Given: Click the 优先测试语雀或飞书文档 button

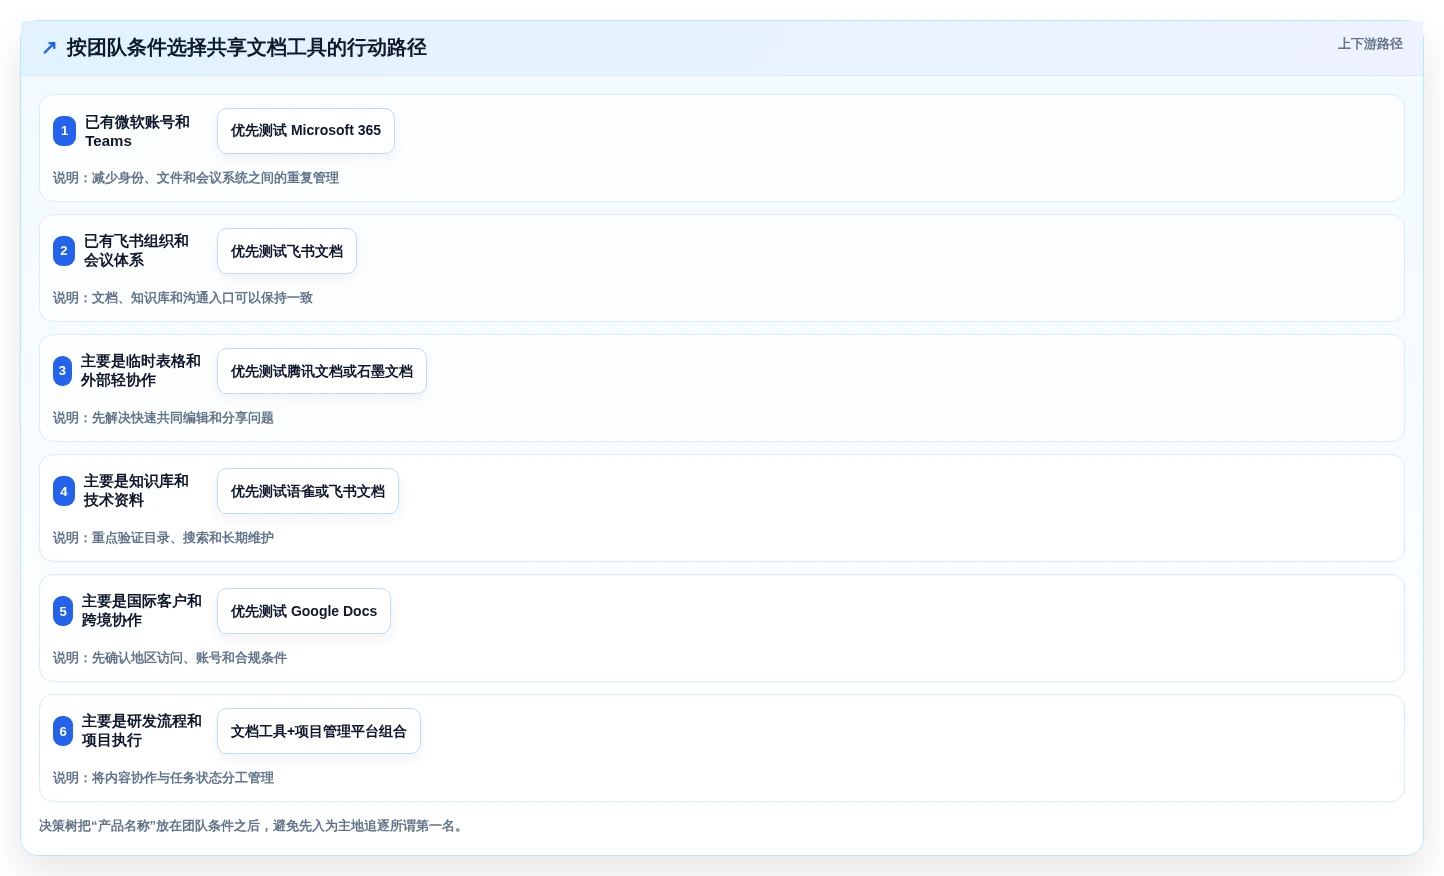Looking at the screenshot, I should click(308, 491).
